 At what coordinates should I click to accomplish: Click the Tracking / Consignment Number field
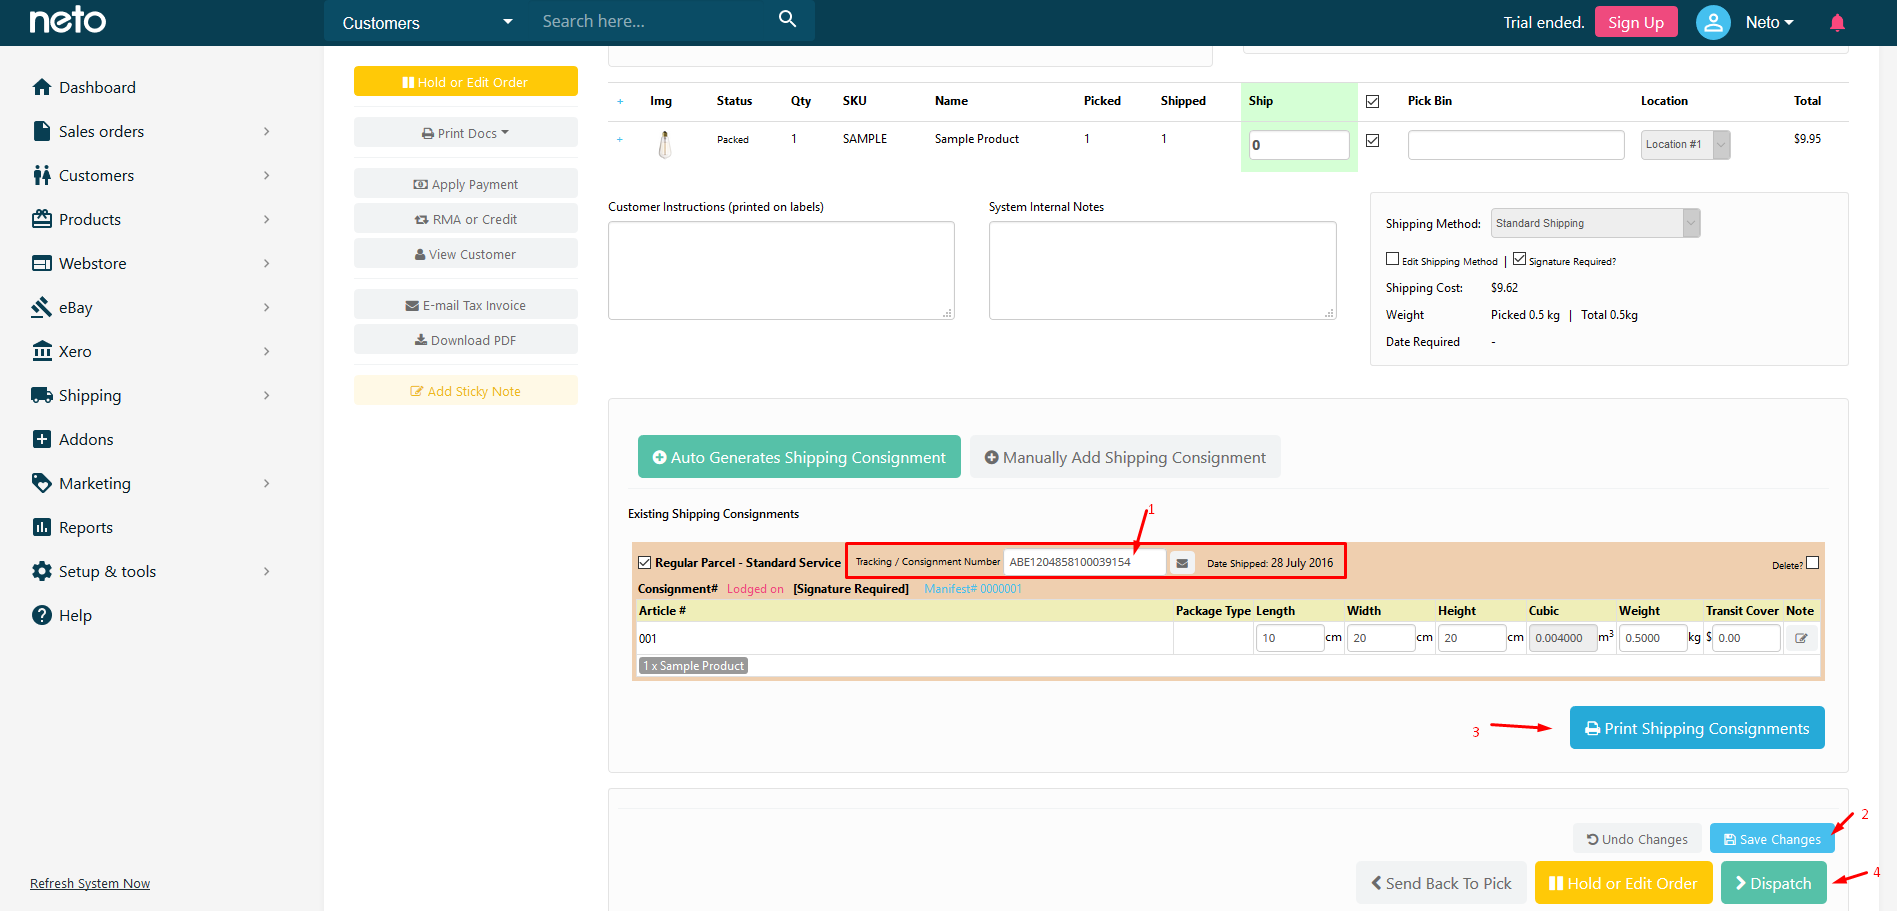point(1084,562)
